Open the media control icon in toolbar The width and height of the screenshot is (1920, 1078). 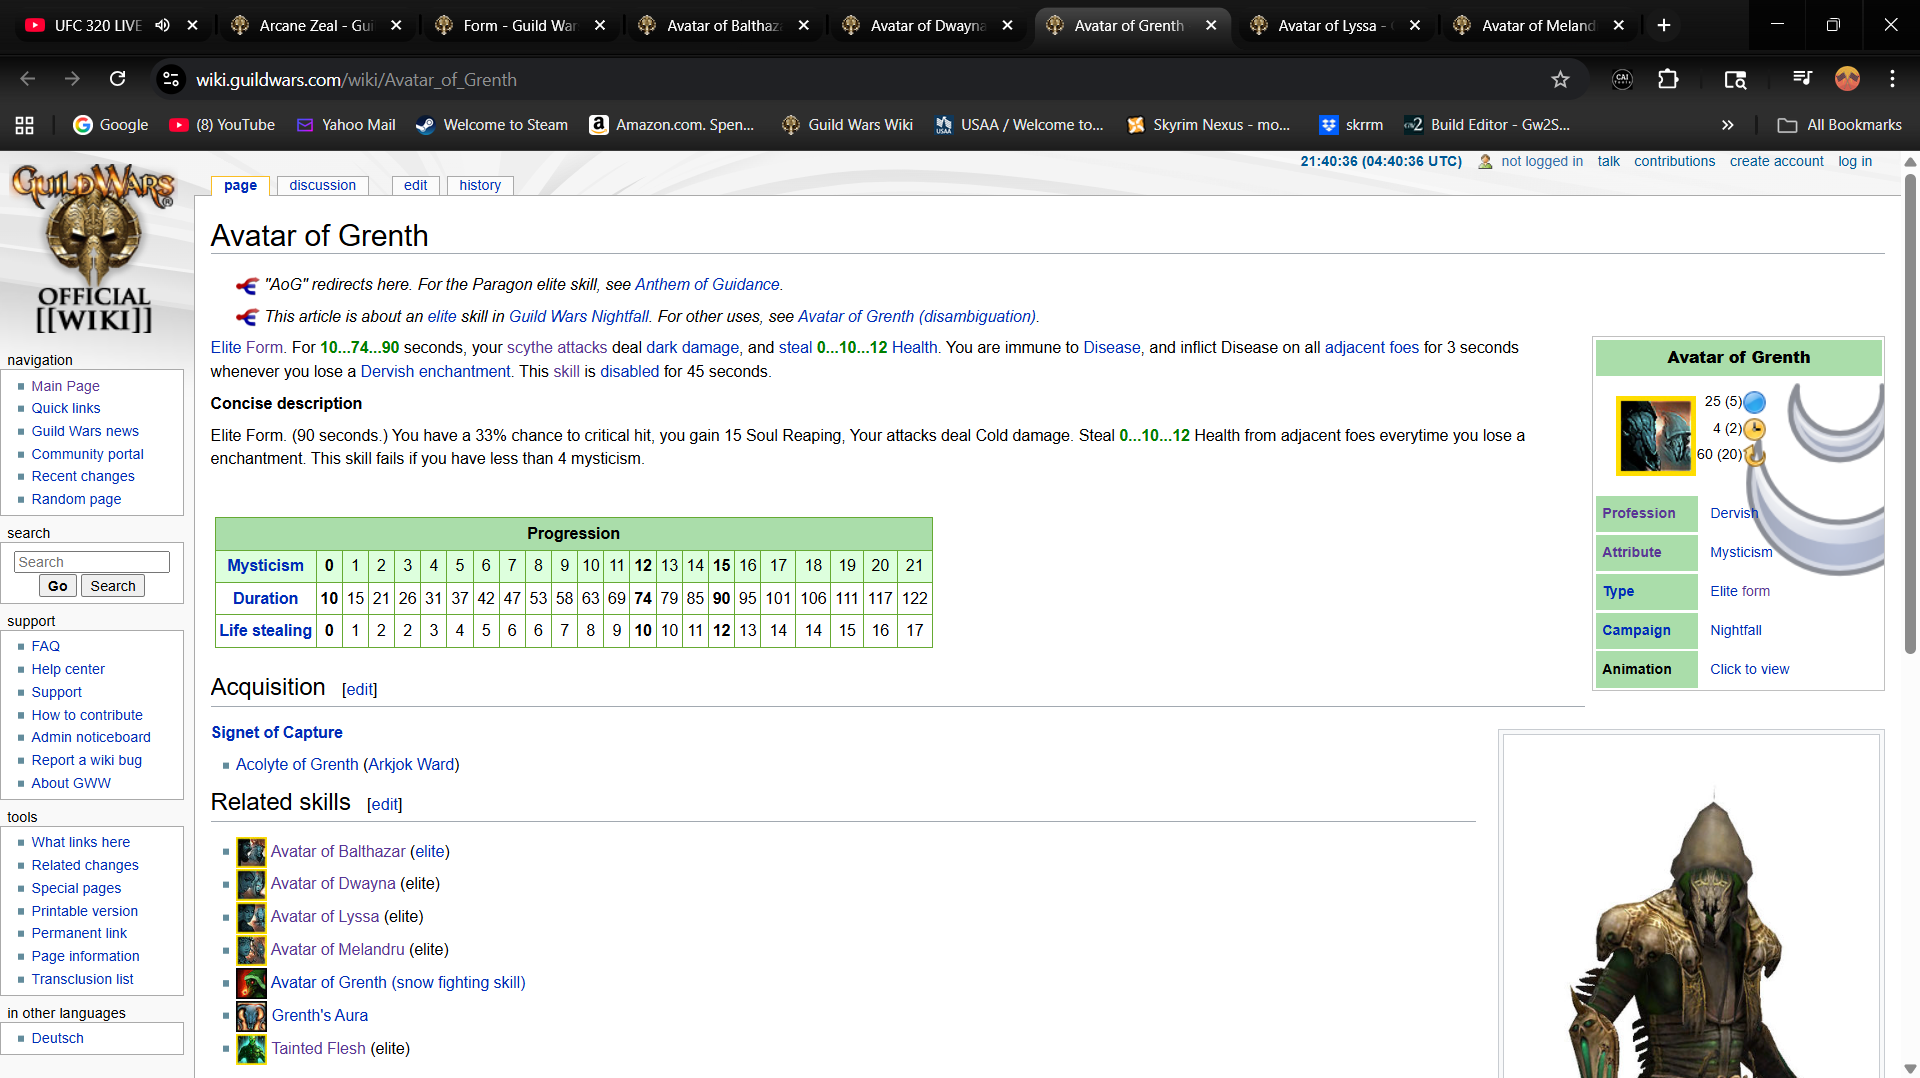(1802, 79)
